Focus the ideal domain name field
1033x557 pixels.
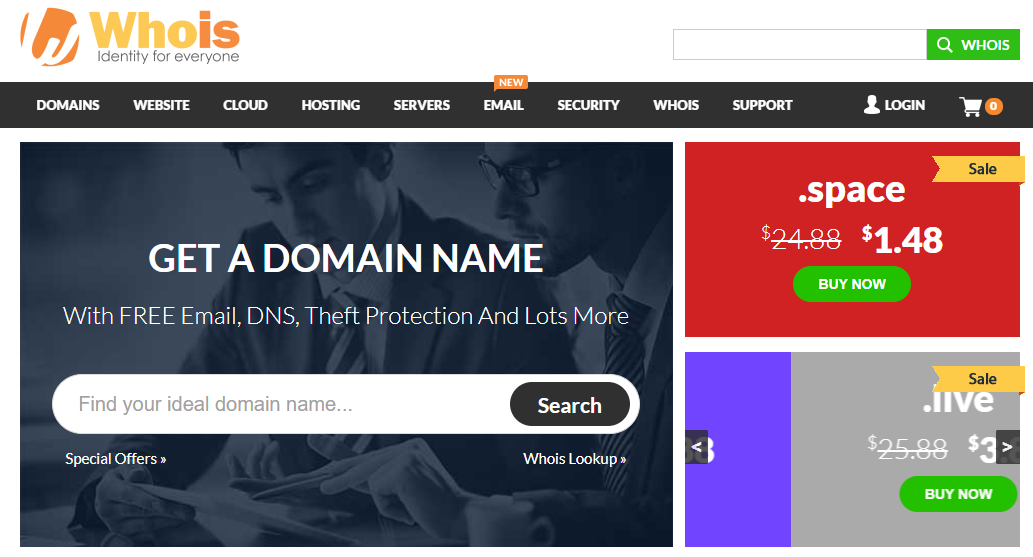(x=283, y=404)
